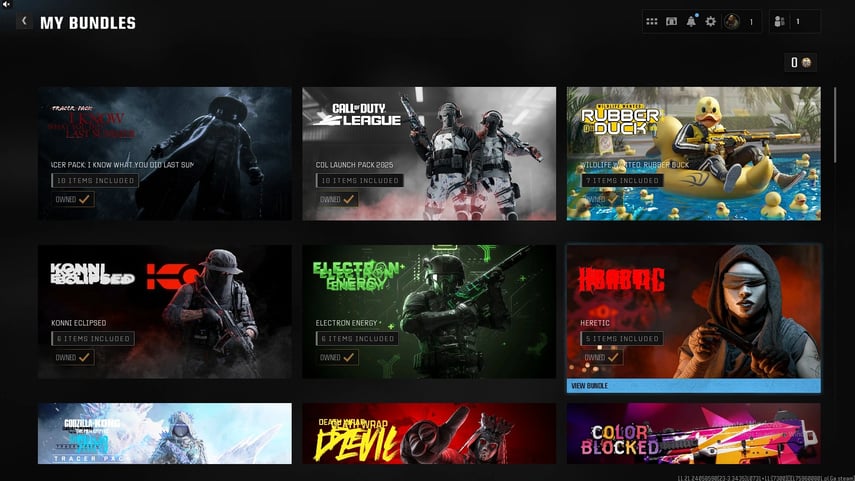Select the Konni Eclipsed bundle
This screenshot has width=855, height=481.
[x=165, y=312]
